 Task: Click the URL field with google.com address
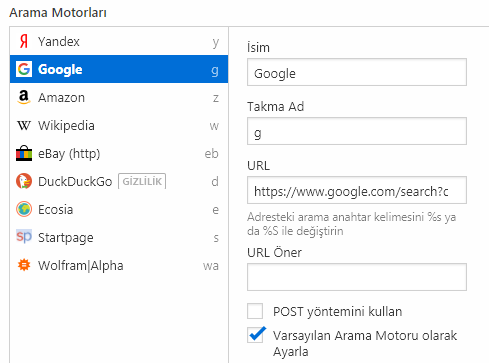pos(357,190)
